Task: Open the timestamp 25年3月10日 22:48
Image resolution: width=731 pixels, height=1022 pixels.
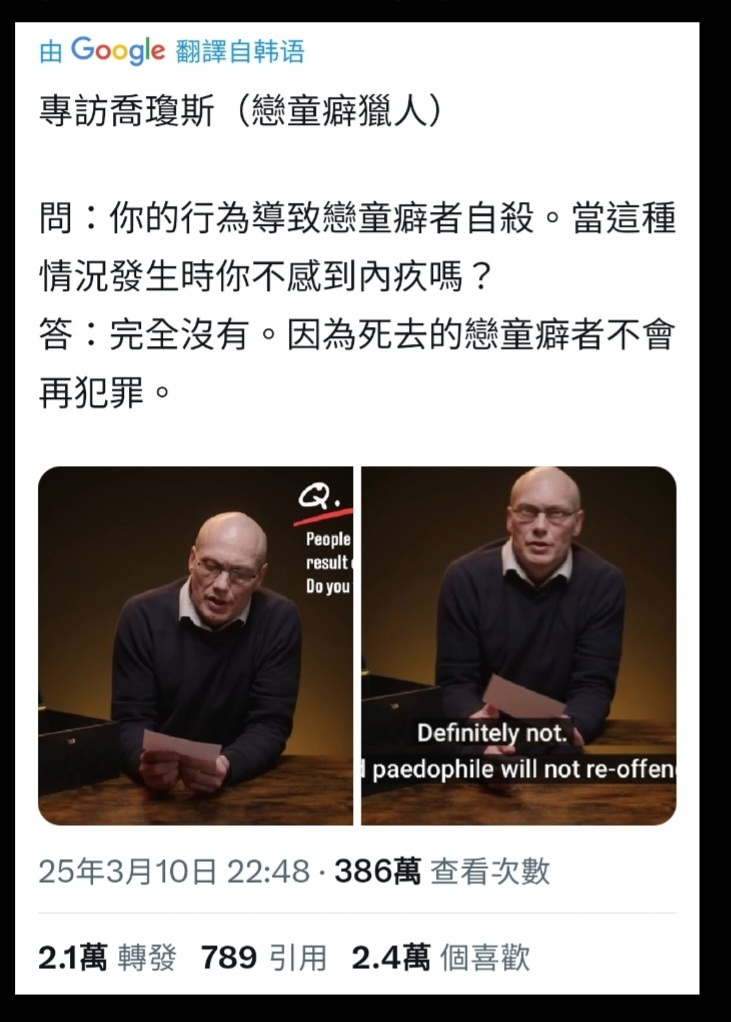Action: pyautogui.click(x=174, y=871)
